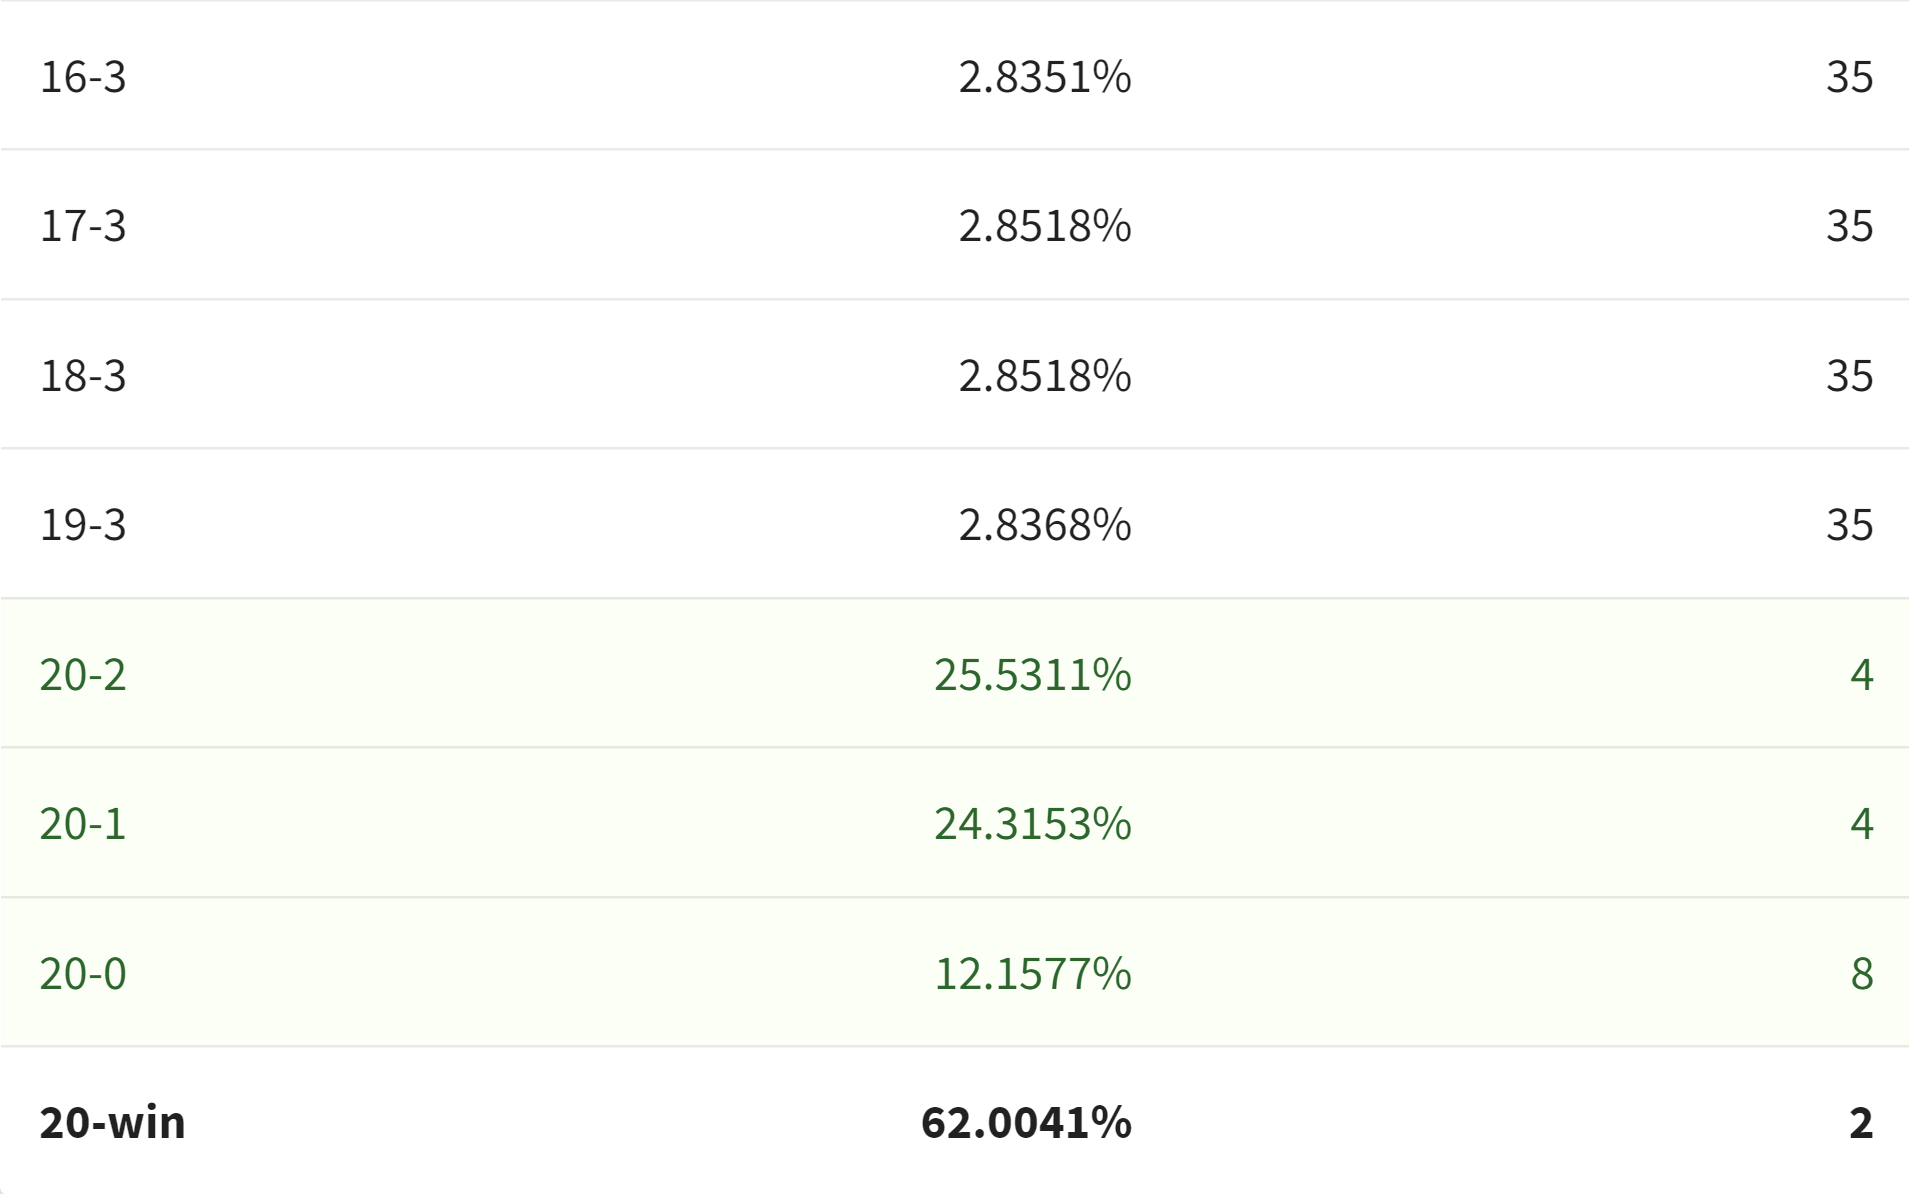The image size is (1909, 1194).
Task: Click the bold 2 in 20-win row
Action: 1861,1123
